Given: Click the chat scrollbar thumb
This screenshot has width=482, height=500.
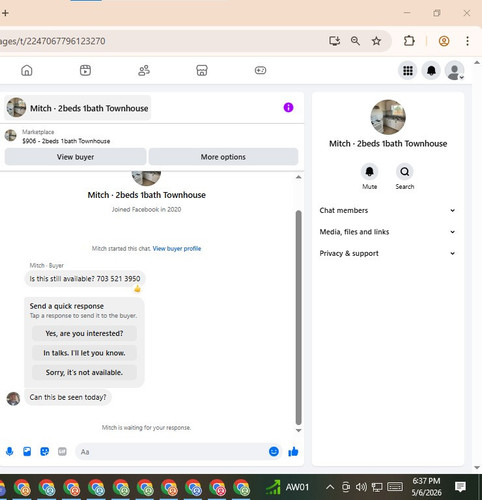Looking at the screenshot, I should click(299, 317).
